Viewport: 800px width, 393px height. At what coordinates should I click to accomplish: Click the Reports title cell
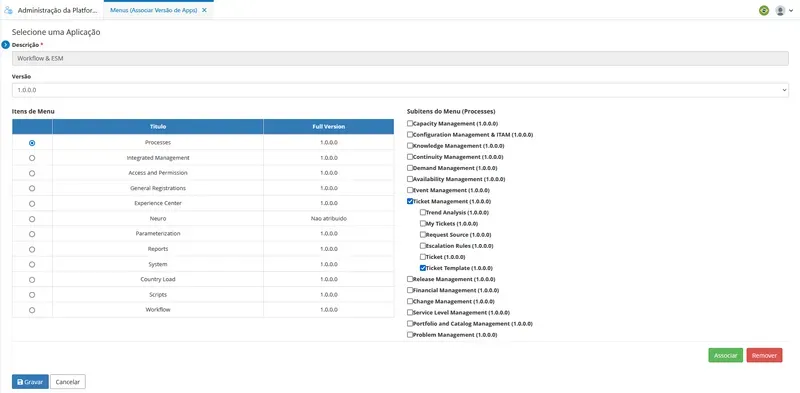(158, 249)
